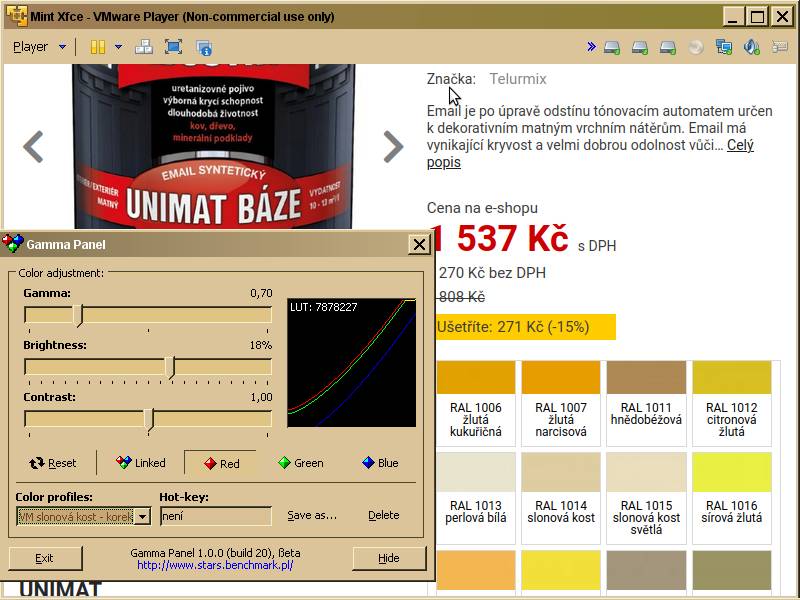
Task: Click the VMware Player title bar icon
Action: click(x=17, y=16)
